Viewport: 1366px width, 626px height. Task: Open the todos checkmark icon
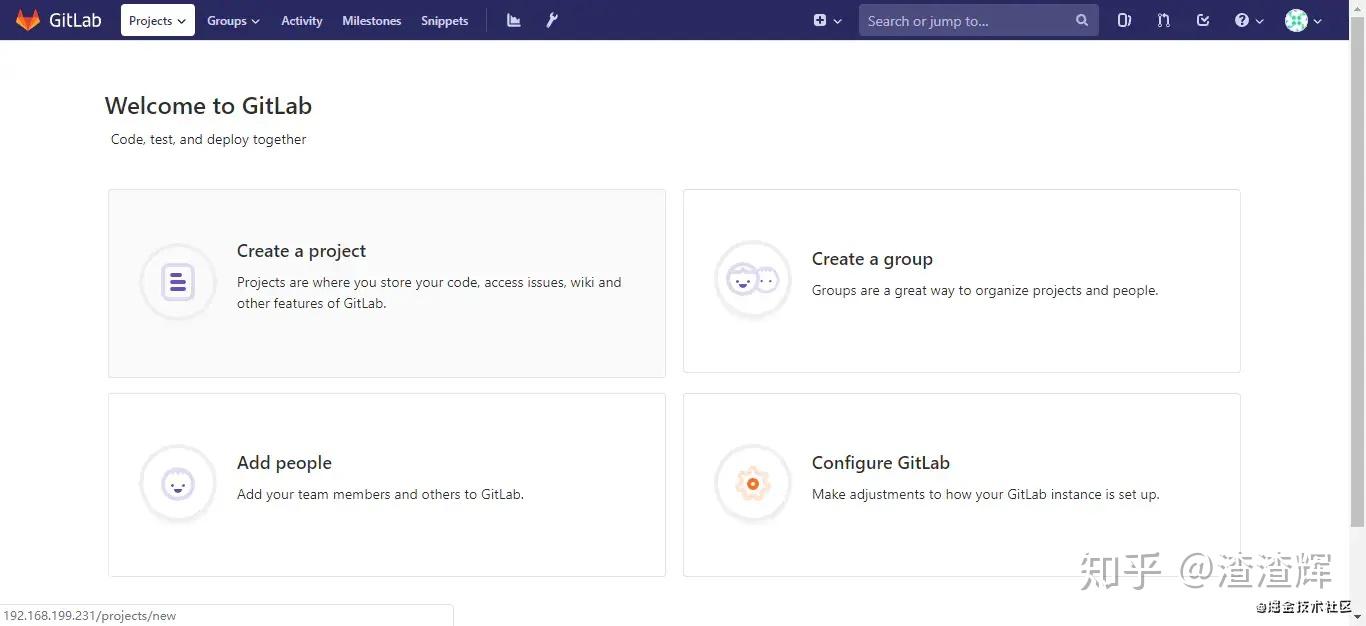click(x=1202, y=20)
